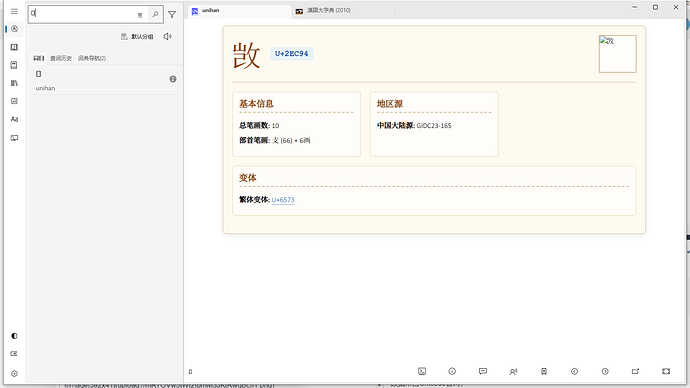The image size is (690, 388).
Task: Toggle the dark mode contrast icon
Action: click(15, 336)
